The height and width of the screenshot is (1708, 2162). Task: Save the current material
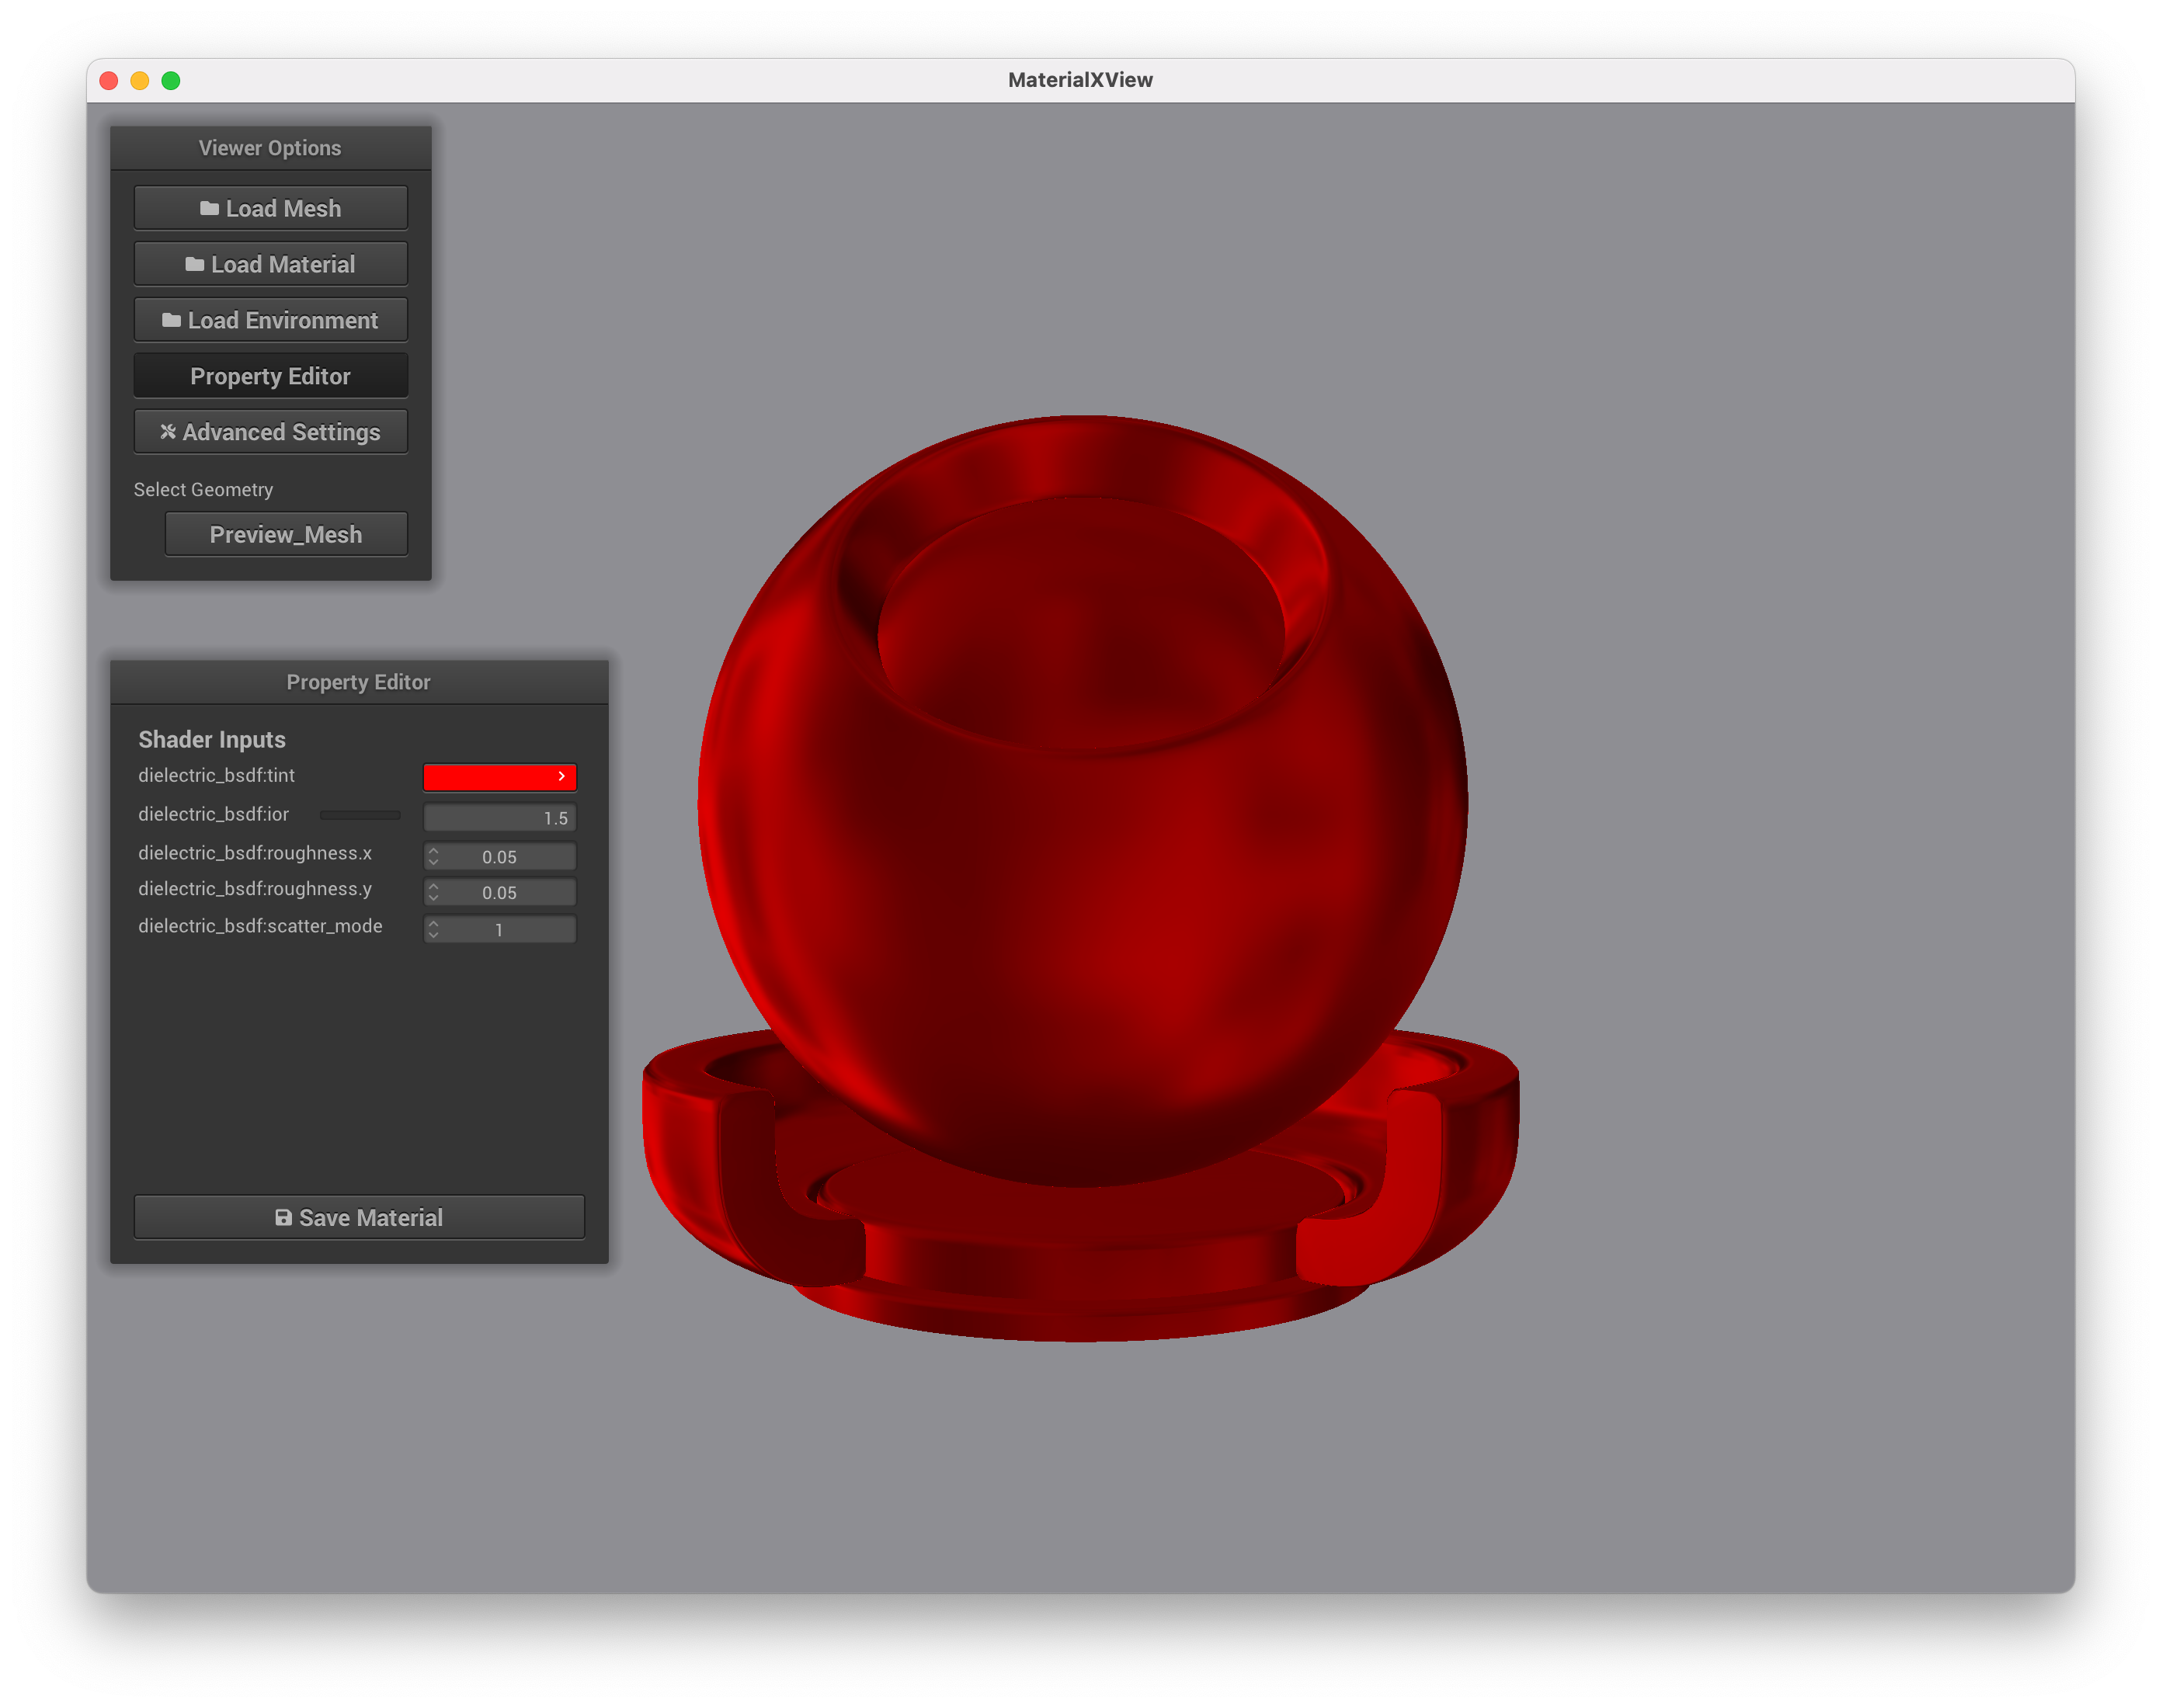click(358, 1217)
